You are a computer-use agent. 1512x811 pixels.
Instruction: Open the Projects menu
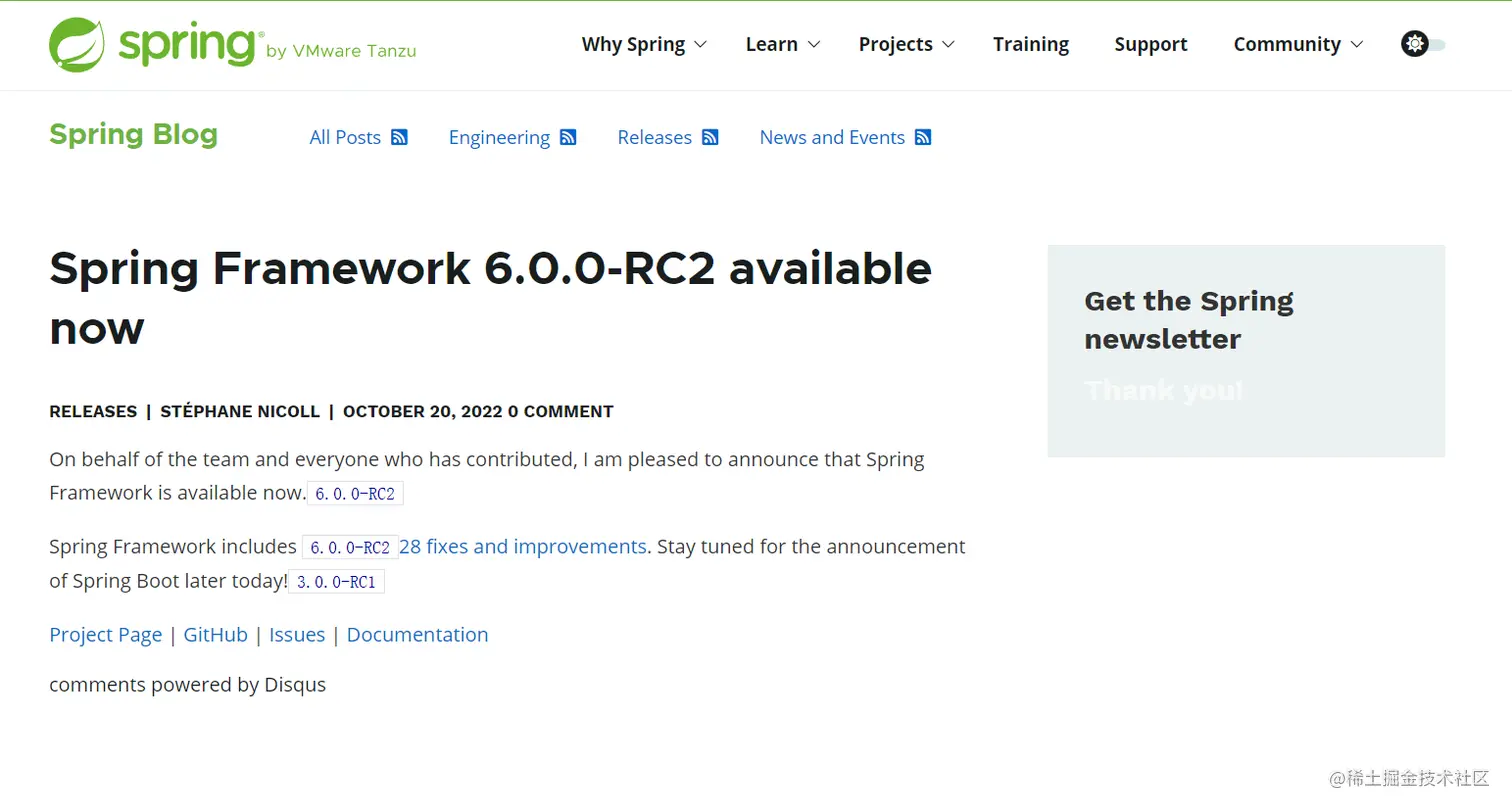pos(896,44)
